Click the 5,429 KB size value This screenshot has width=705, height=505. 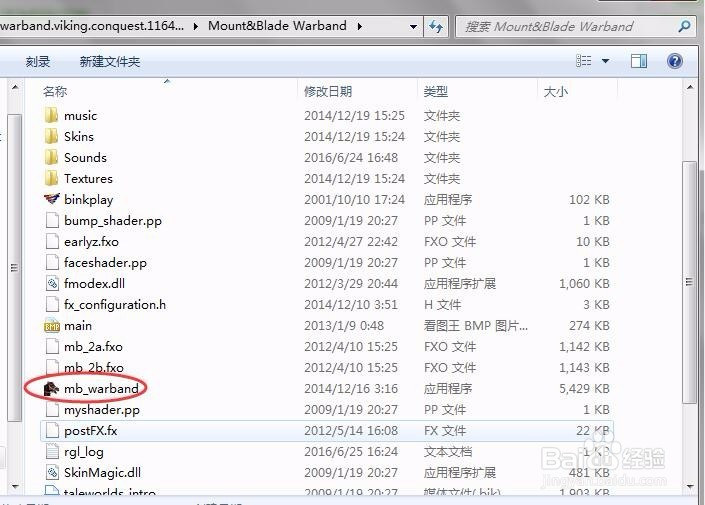click(x=584, y=389)
